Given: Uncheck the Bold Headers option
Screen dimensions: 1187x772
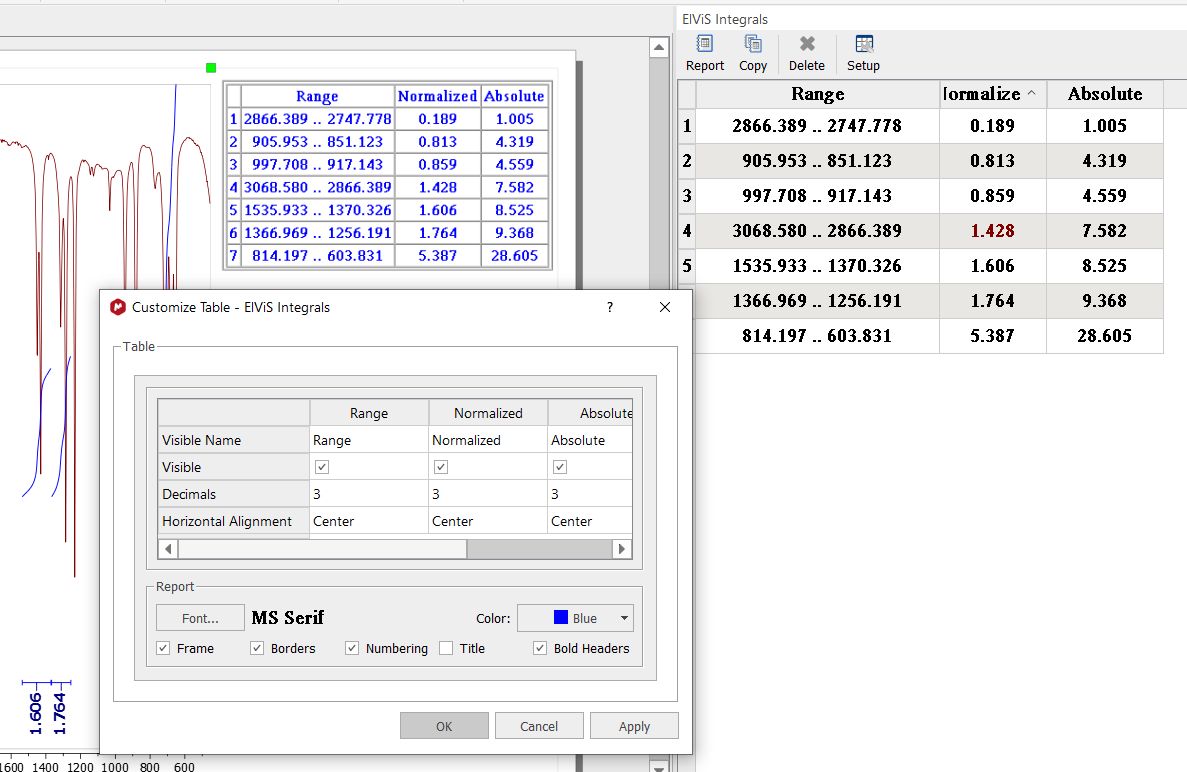Looking at the screenshot, I should tap(540, 648).
